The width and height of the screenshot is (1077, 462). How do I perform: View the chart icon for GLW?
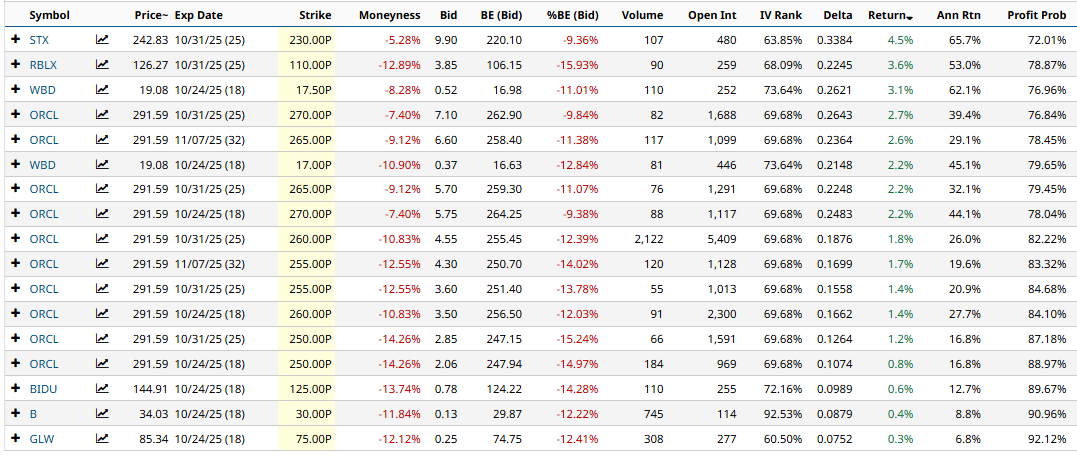pyautogui.click(x=102, y=438)
